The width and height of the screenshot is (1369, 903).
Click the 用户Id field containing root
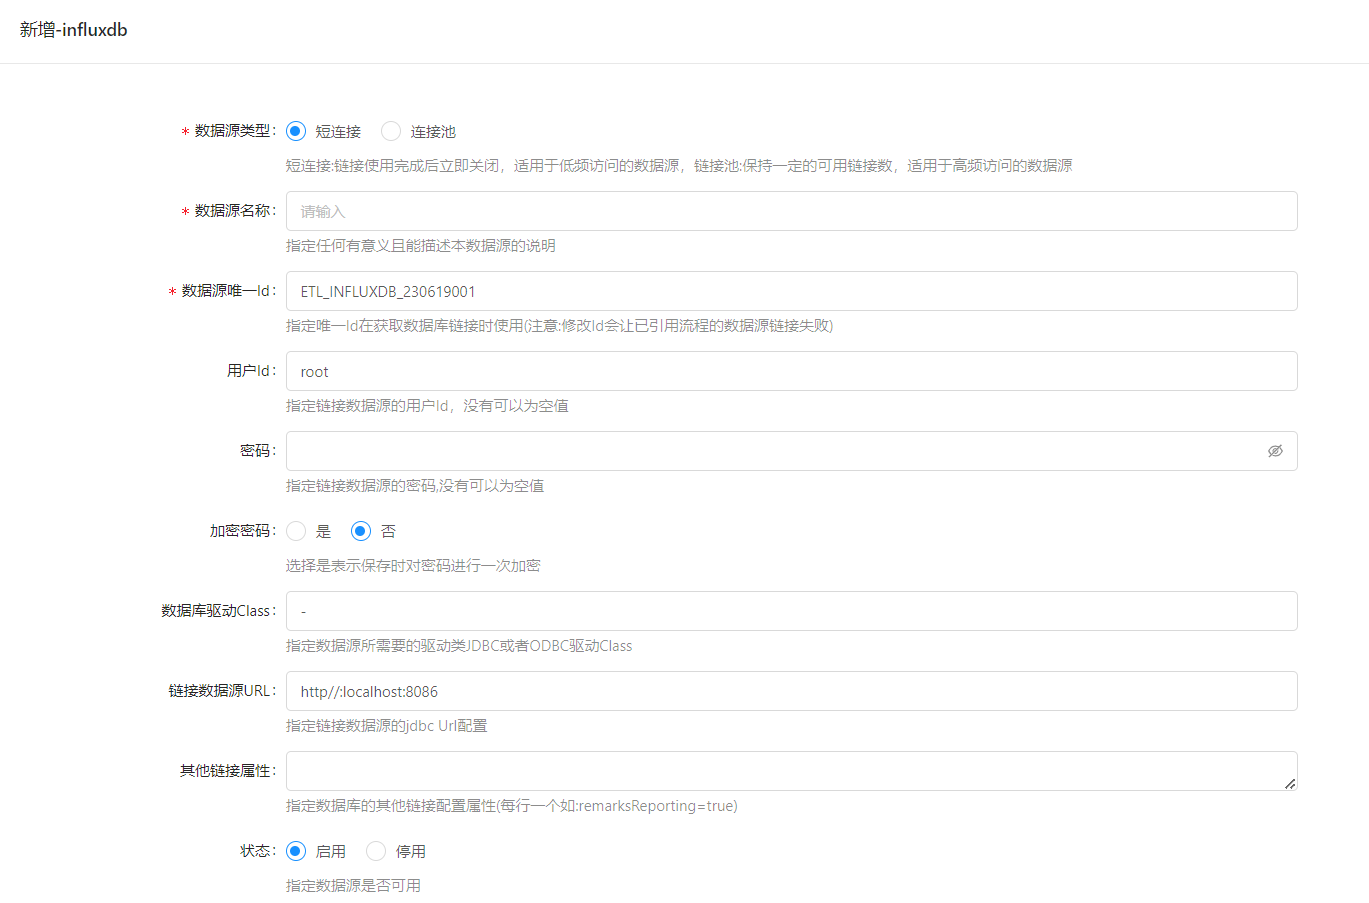[x=790, y=371]
